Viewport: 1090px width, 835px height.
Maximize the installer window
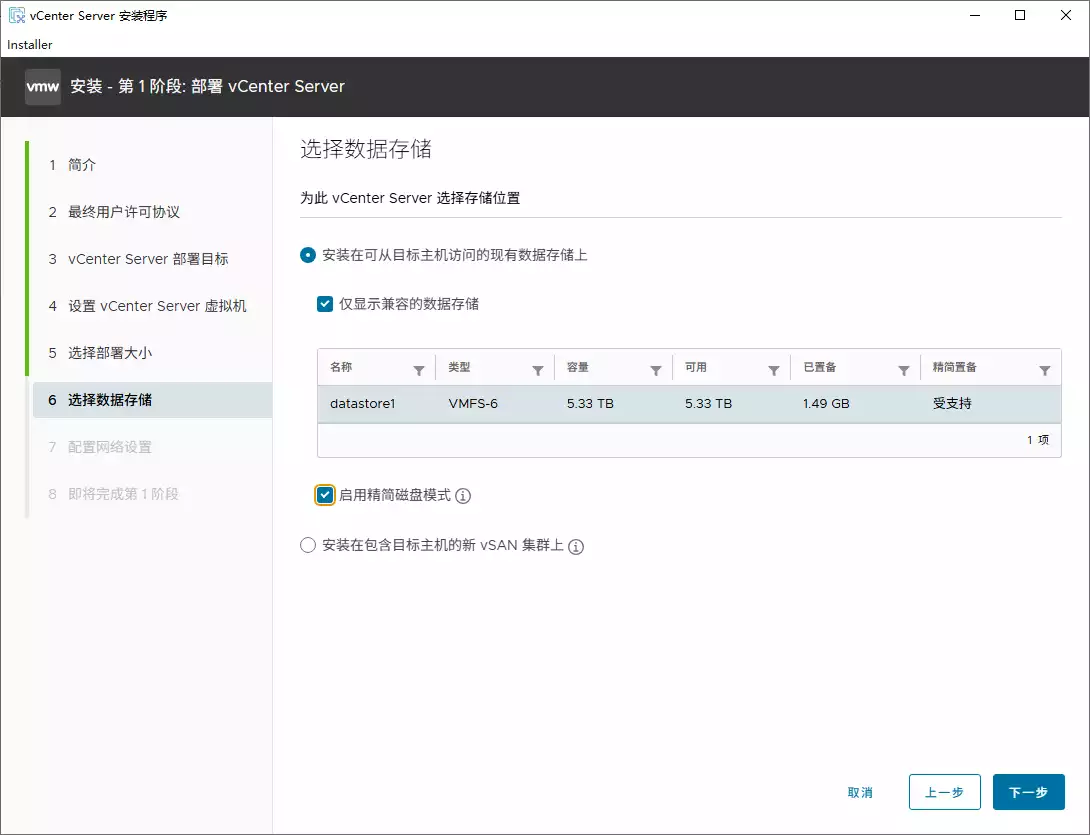tap(1020, 15)
